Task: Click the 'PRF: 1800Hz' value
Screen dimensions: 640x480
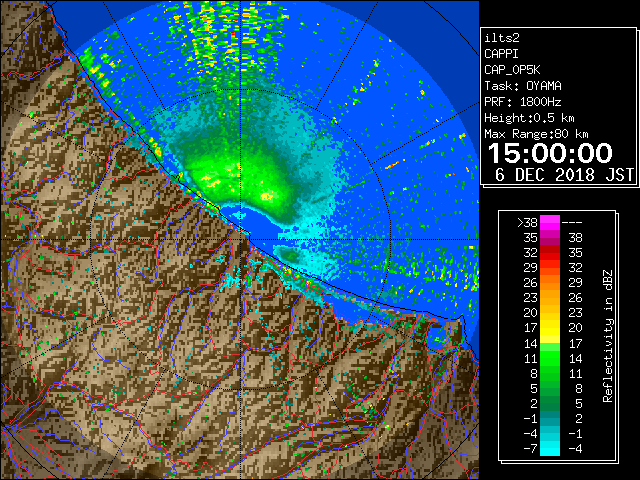Action: 523,102
